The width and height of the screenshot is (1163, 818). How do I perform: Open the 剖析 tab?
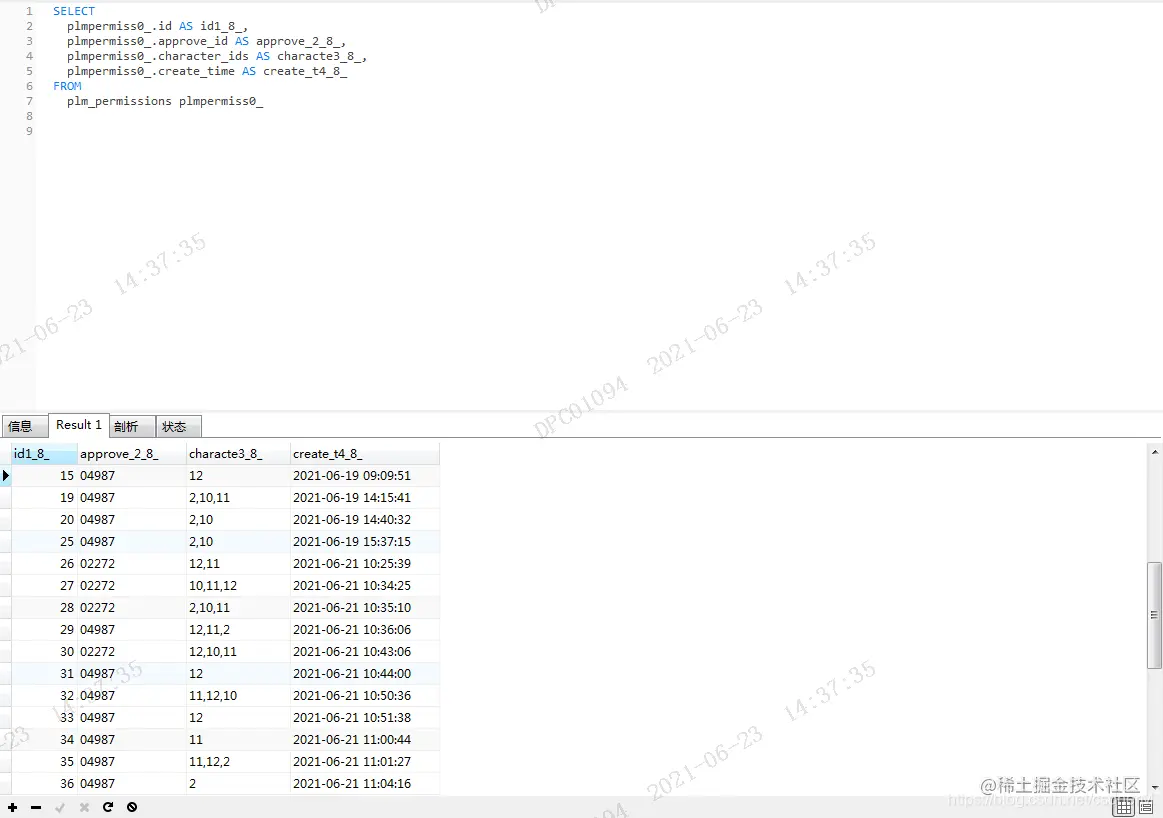pyautogui.click(x=133, y=426)
